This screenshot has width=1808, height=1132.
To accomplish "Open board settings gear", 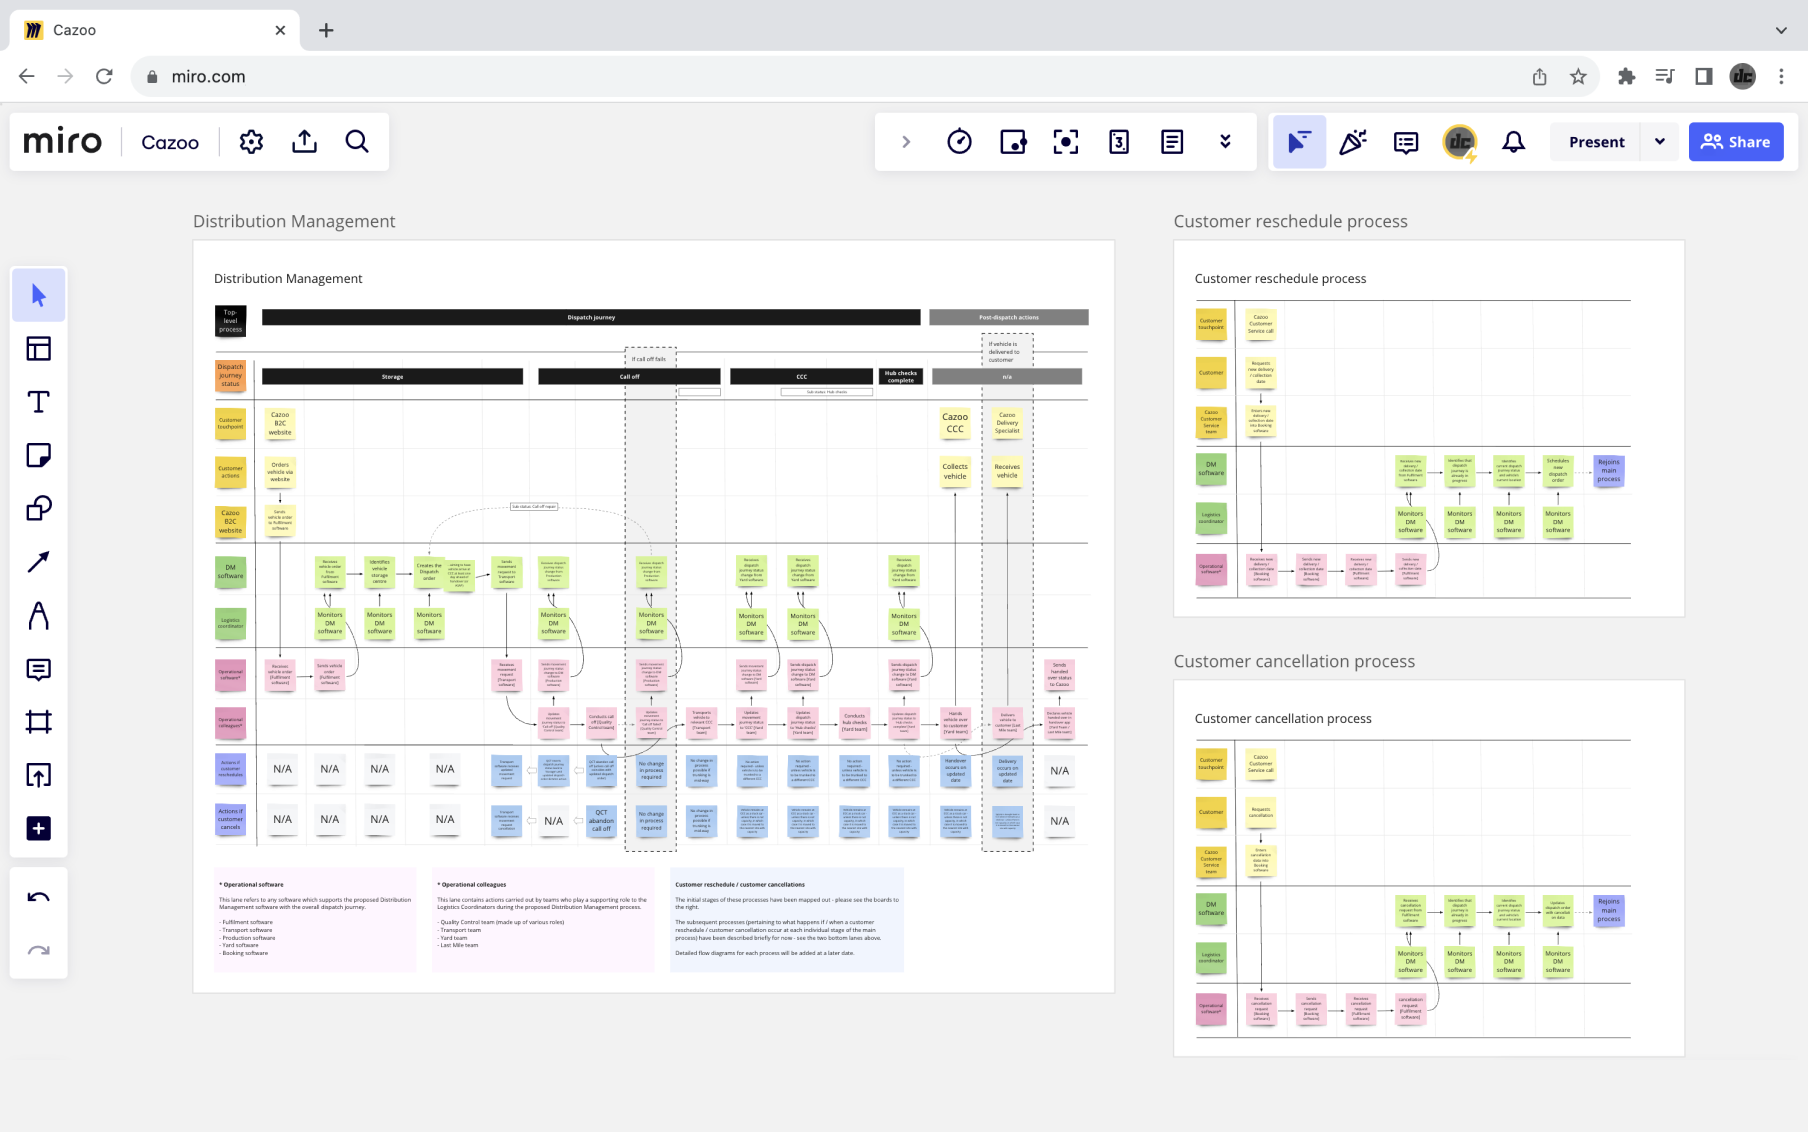I will [x=251, y=142].
